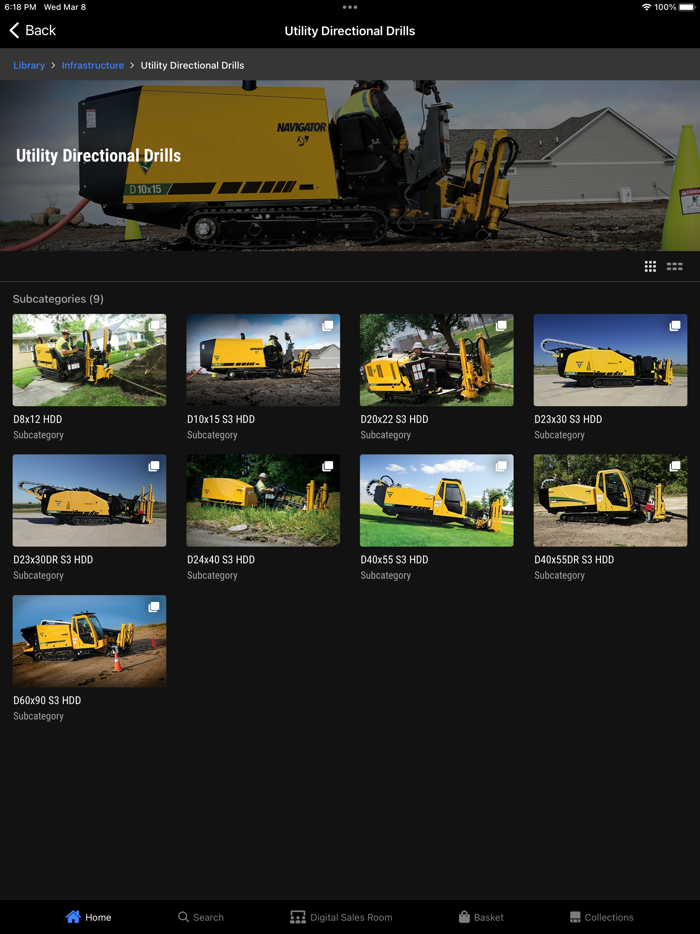The height and width of the screenshot is (934, 700).
Task: Select the Search tab
Action: coord(201,917)
